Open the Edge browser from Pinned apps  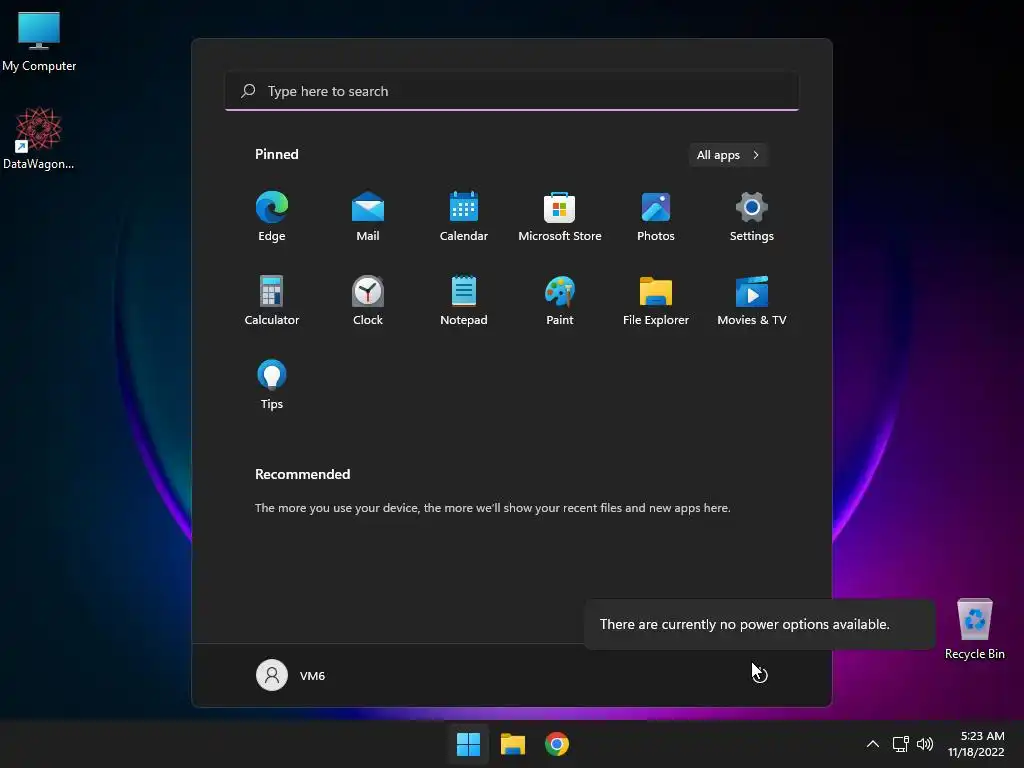(272, 217)
